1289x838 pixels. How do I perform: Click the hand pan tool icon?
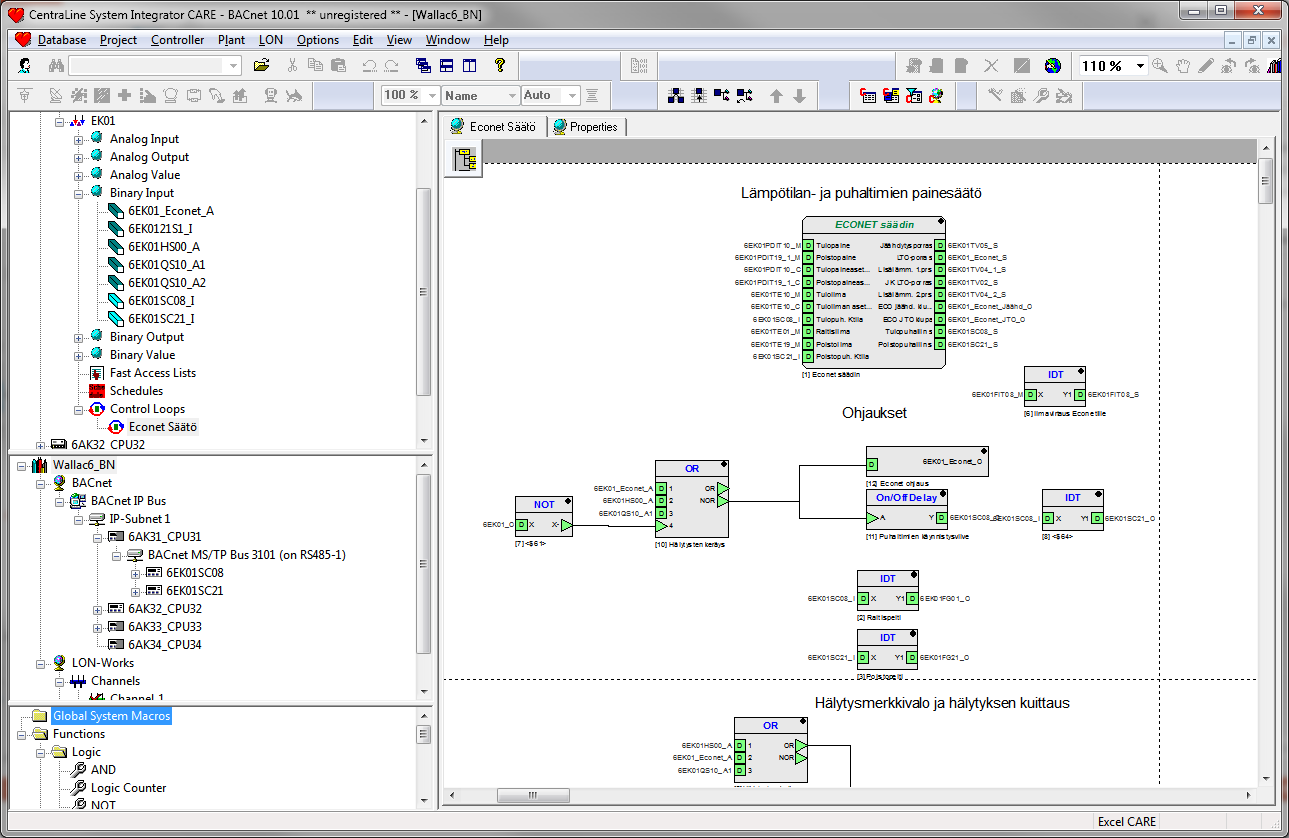pos(1183,66)
